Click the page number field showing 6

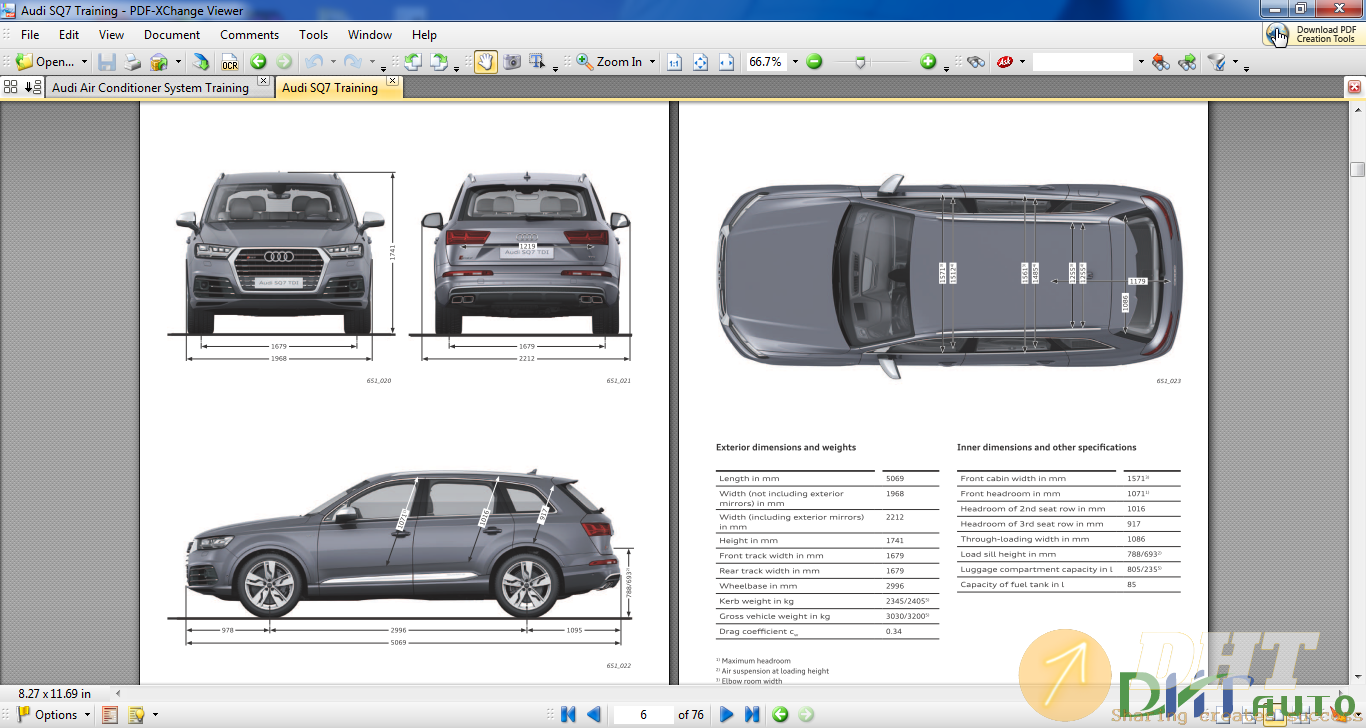click(643, 714)
